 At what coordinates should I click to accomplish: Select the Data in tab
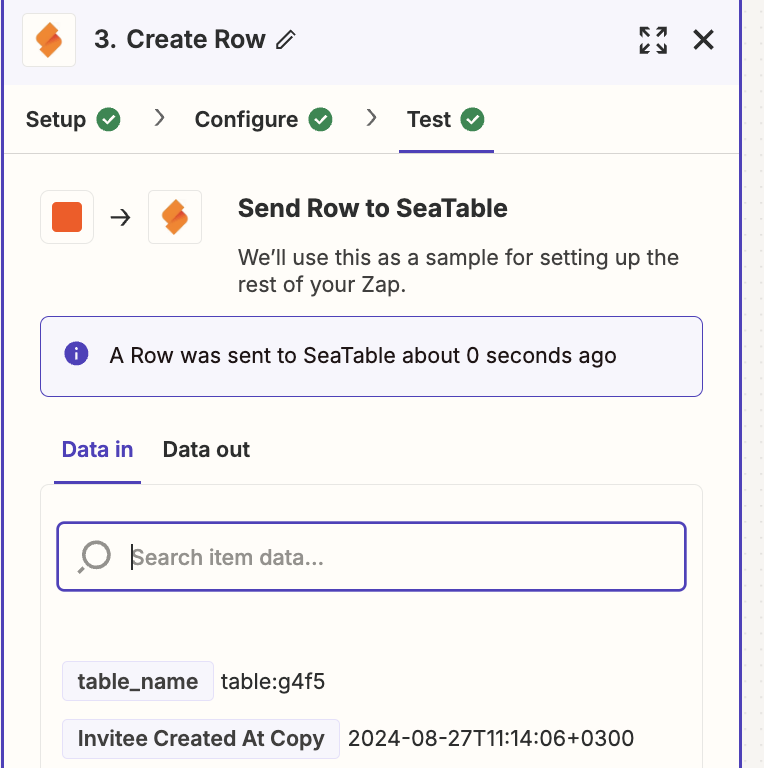pyautogui.click(x=97, y=450)
